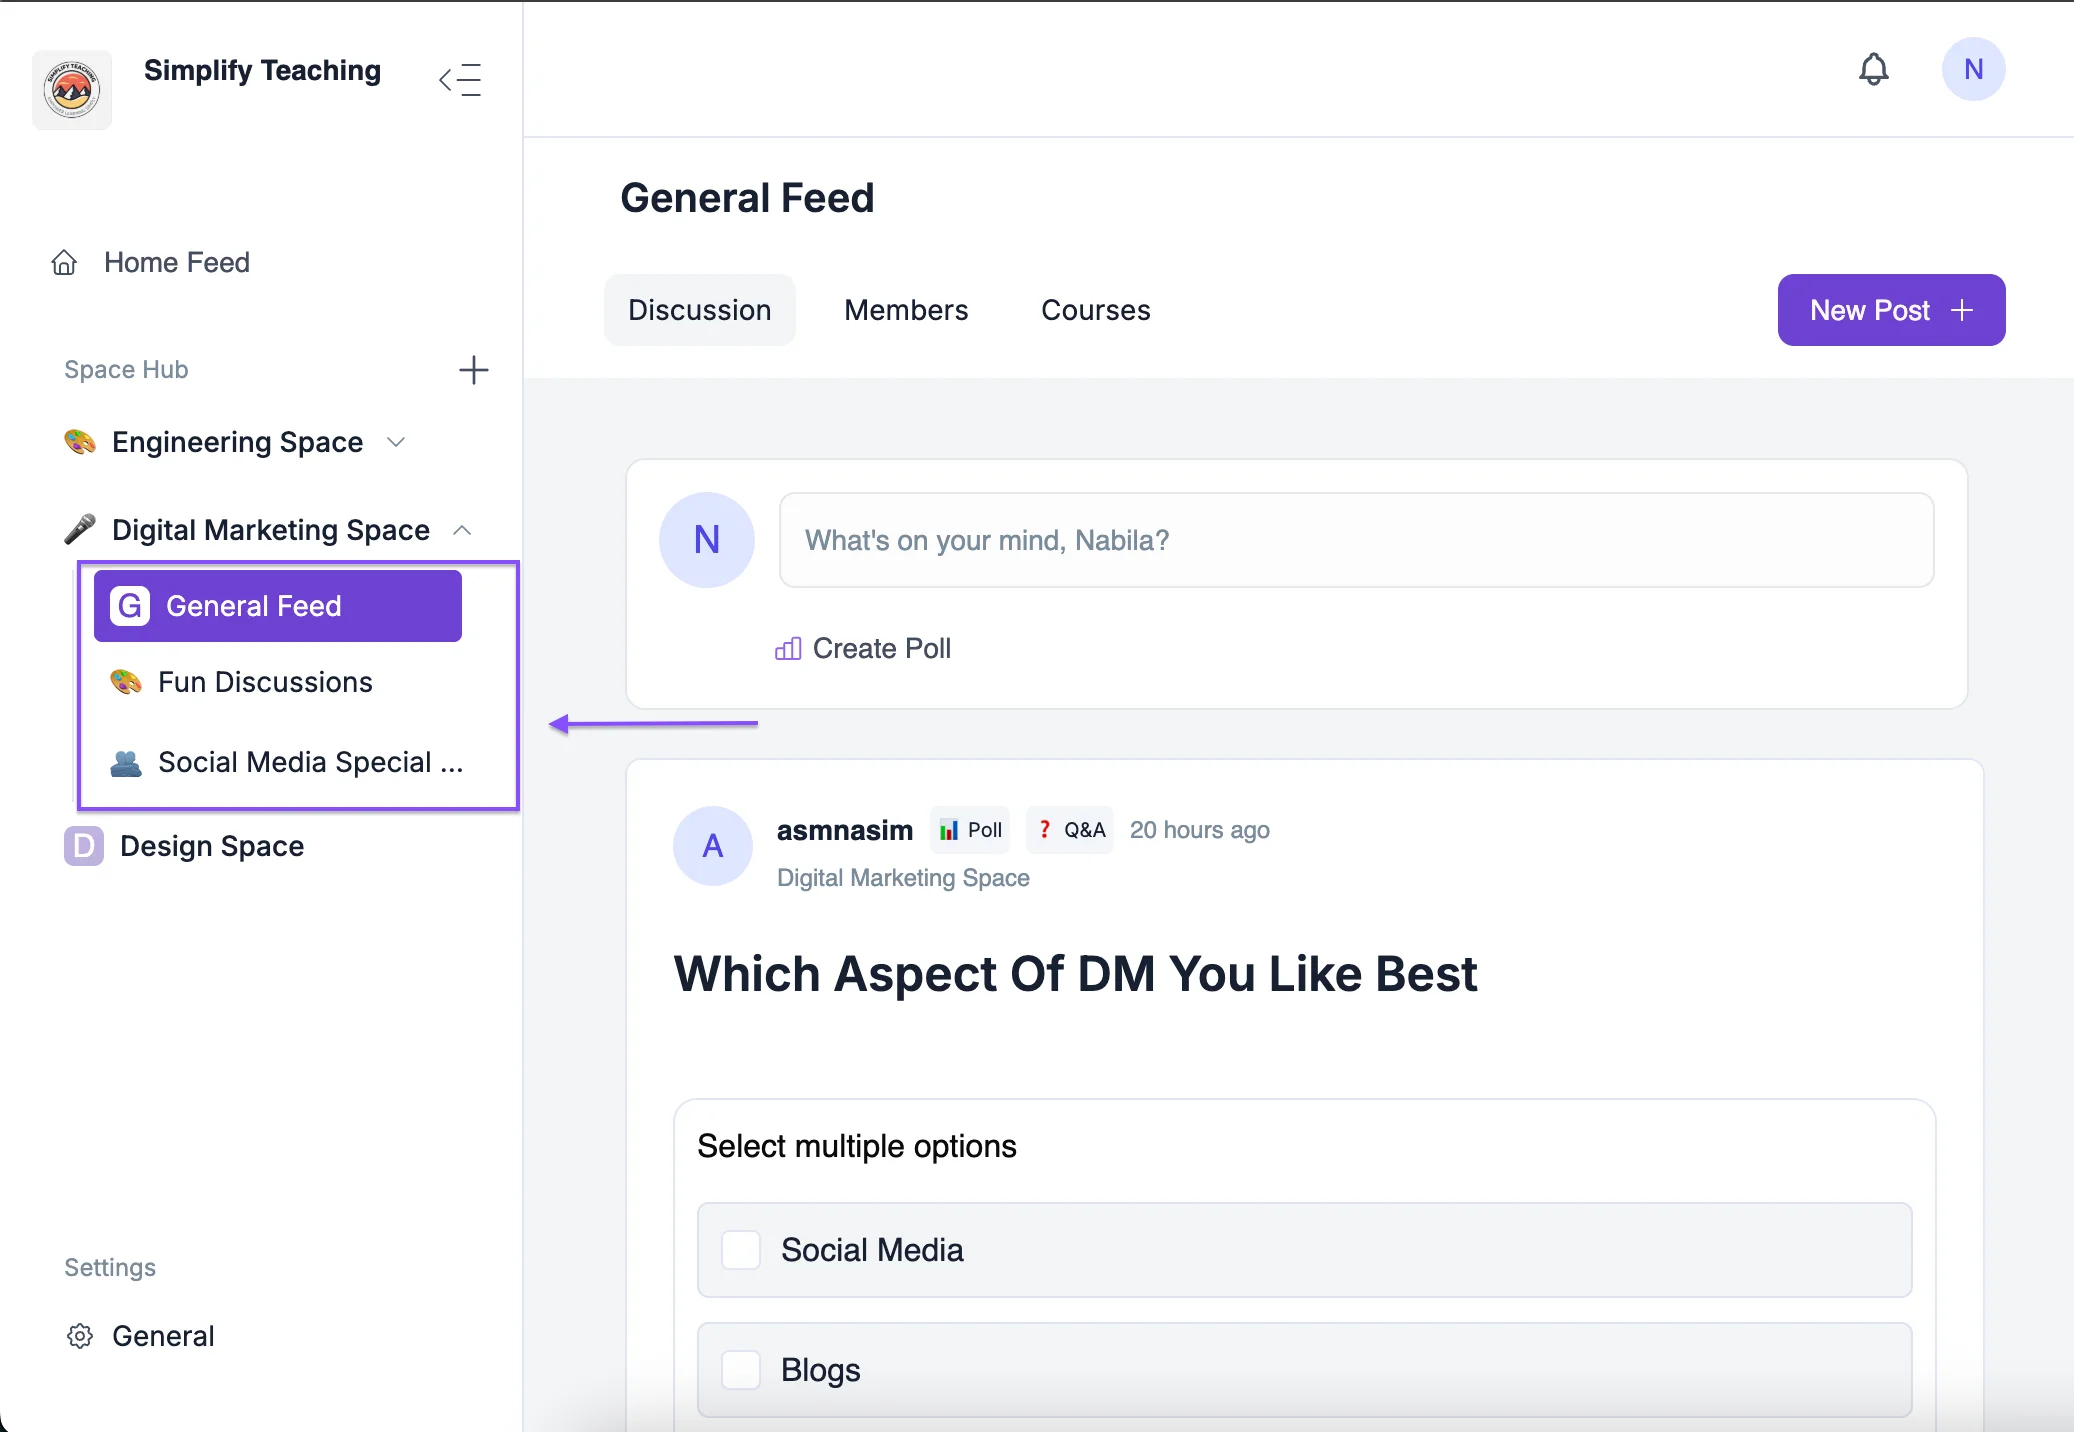Click the Q&A badge on the poll post
The image size is (2074, 1432).
click(1069, 829)
